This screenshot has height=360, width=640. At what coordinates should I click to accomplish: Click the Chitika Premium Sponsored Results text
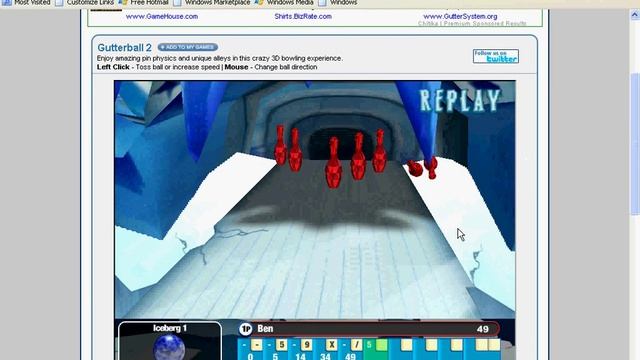click(x=472, y=24)
